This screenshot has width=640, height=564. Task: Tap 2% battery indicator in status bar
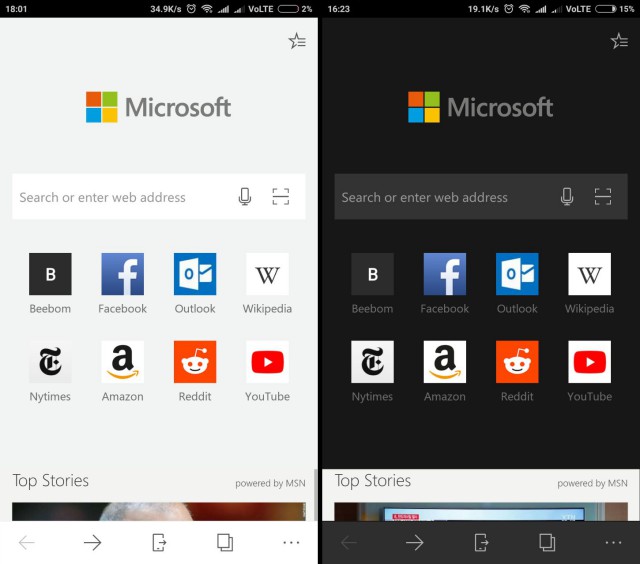tap(295, 9)
